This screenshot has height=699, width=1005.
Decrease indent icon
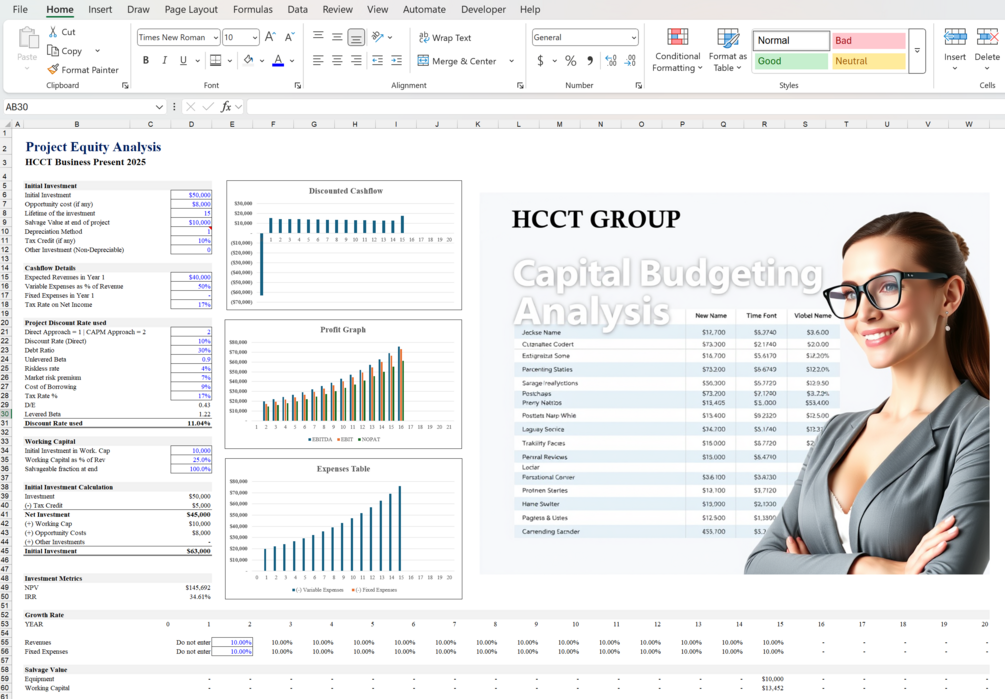(x=378, y=60)
